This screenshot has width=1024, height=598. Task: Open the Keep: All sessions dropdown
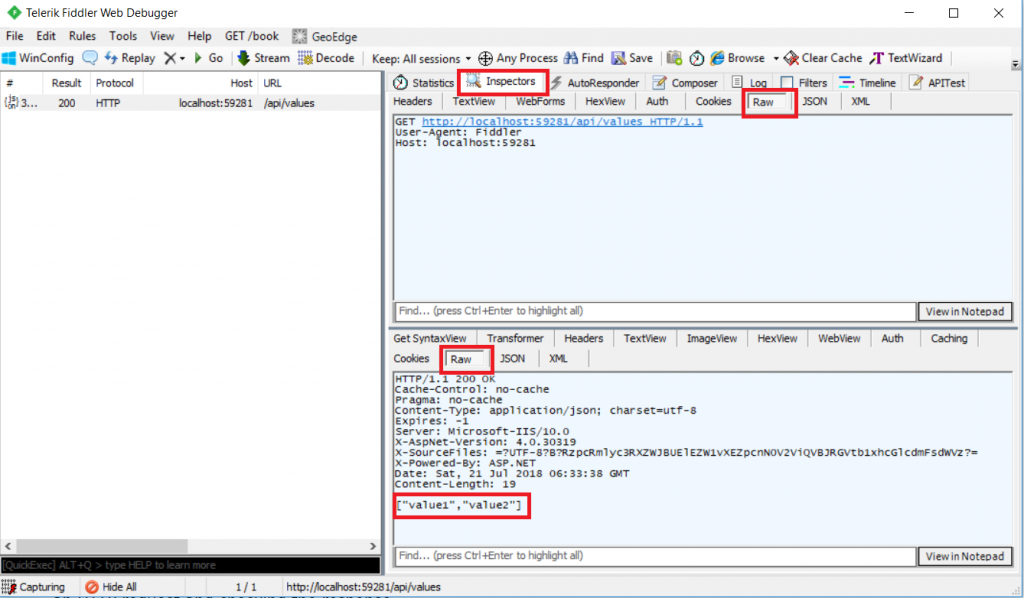(421, 59)
